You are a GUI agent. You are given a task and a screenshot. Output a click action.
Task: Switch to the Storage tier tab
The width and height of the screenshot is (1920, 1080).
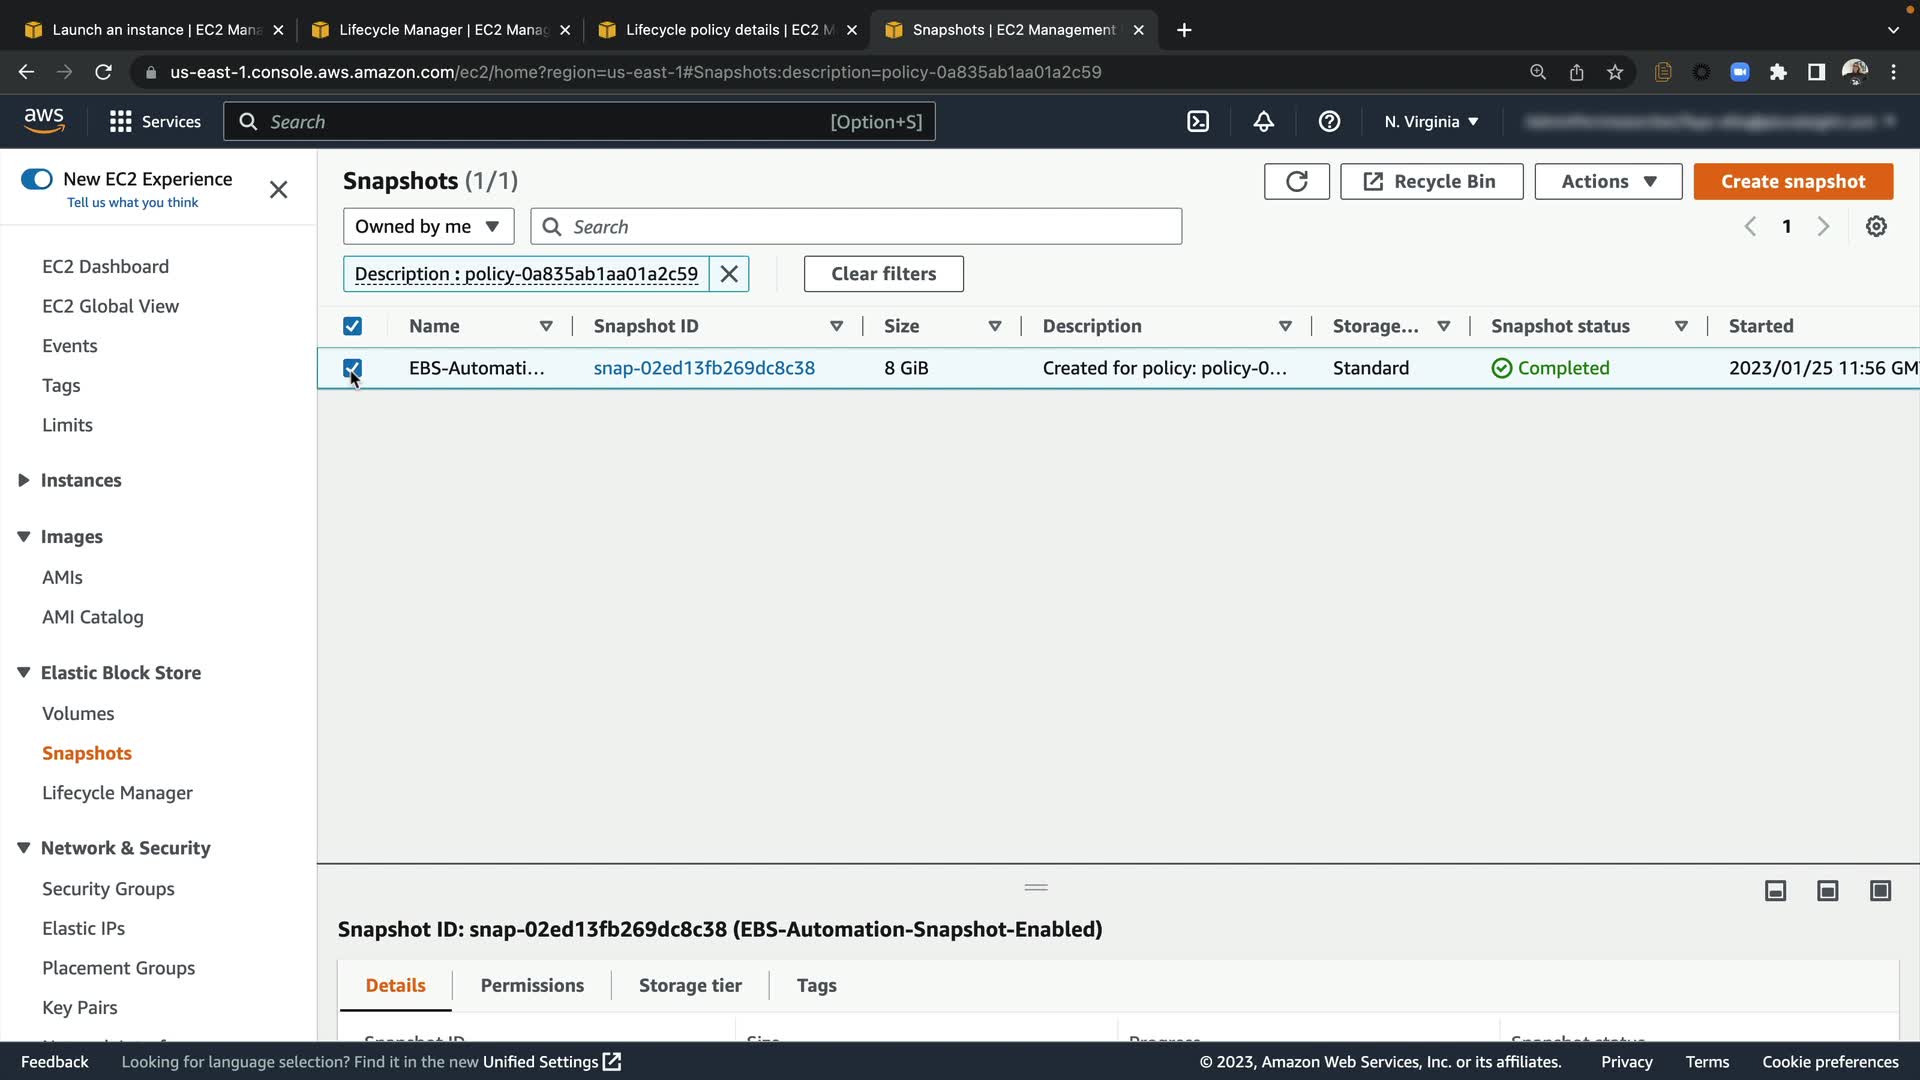[690, 986]
